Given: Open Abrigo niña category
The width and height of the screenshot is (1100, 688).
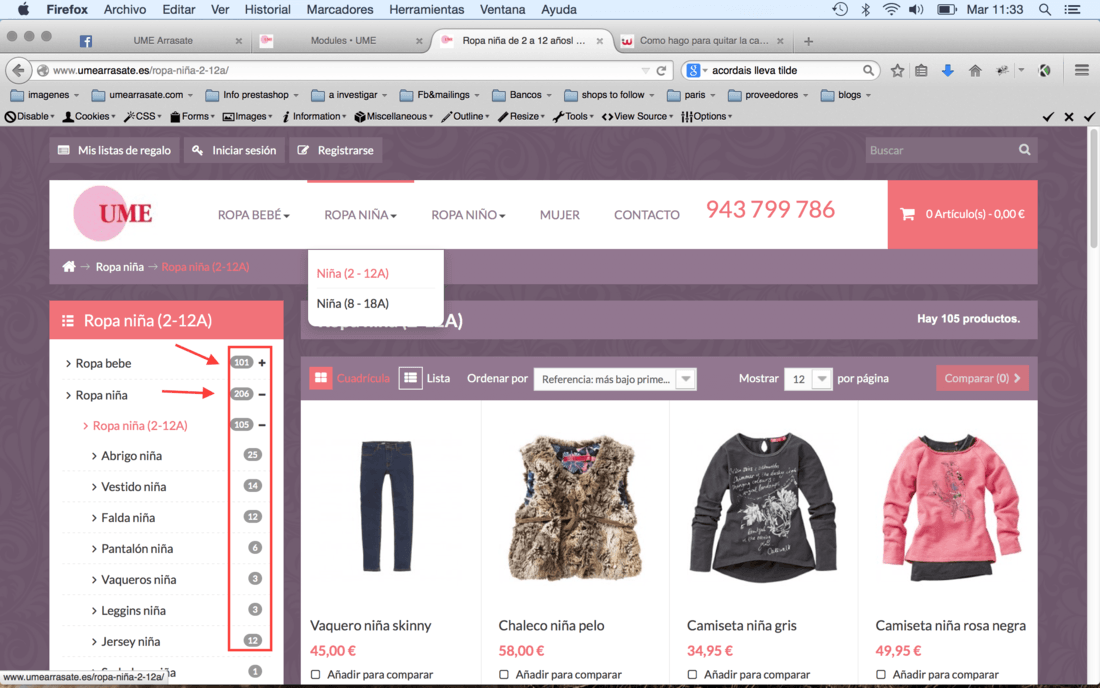Looking at the screenshot, I should tap(131, 456).
